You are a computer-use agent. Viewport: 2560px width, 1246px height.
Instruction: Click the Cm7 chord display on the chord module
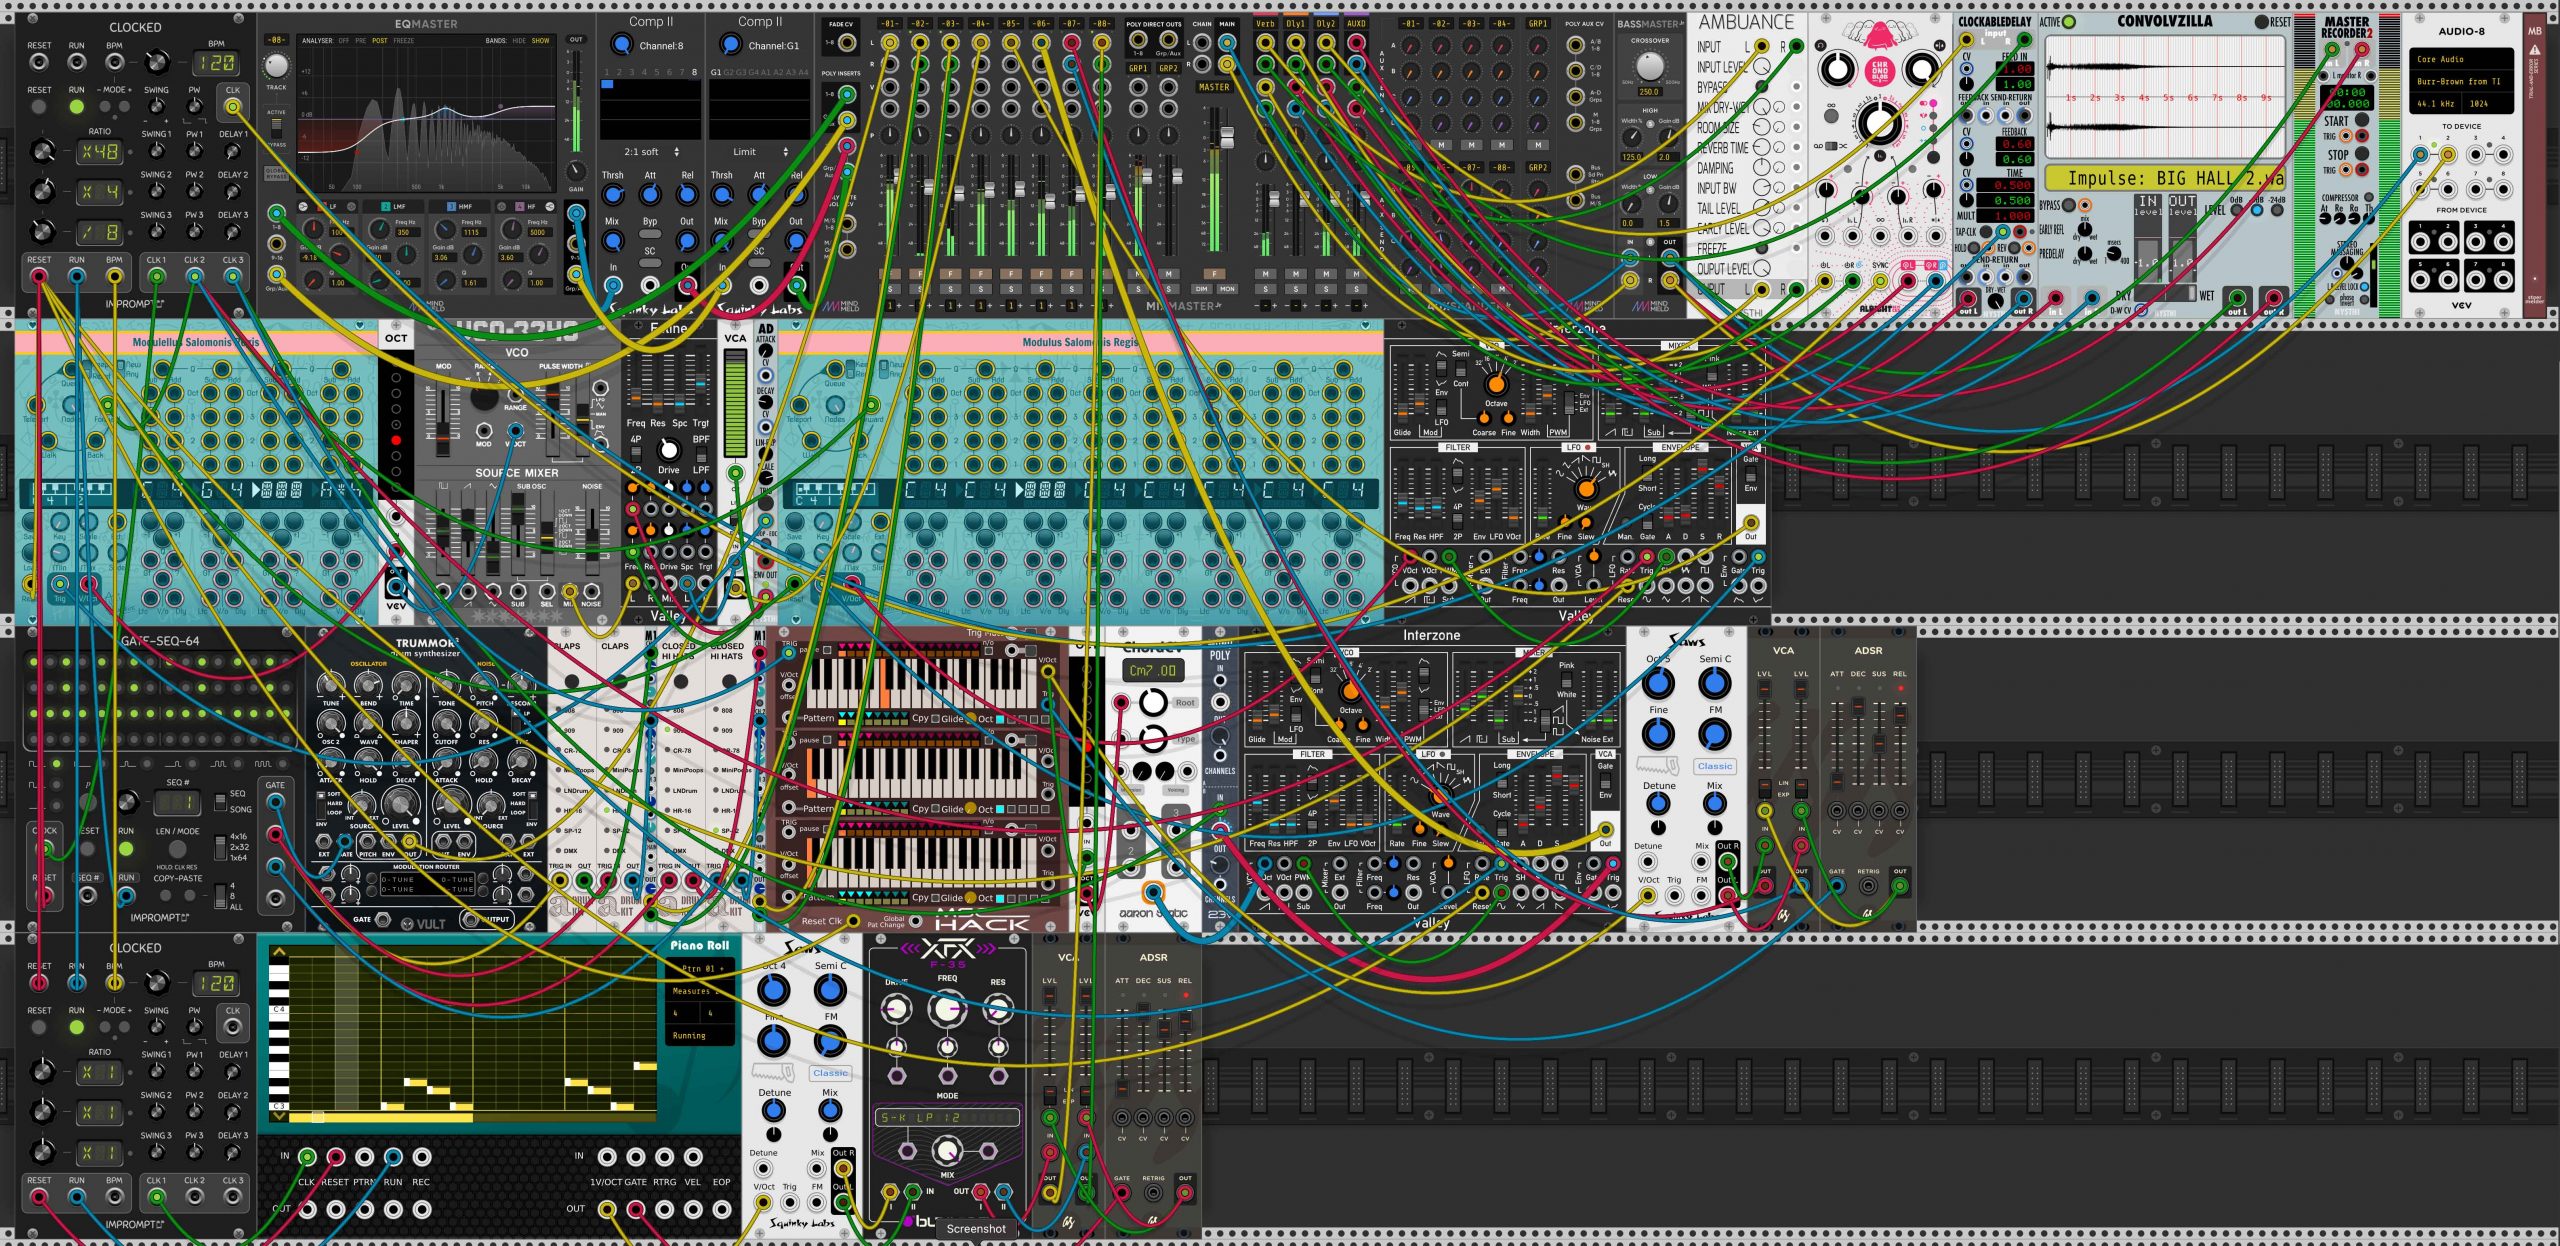click(x=1153, y=671)
